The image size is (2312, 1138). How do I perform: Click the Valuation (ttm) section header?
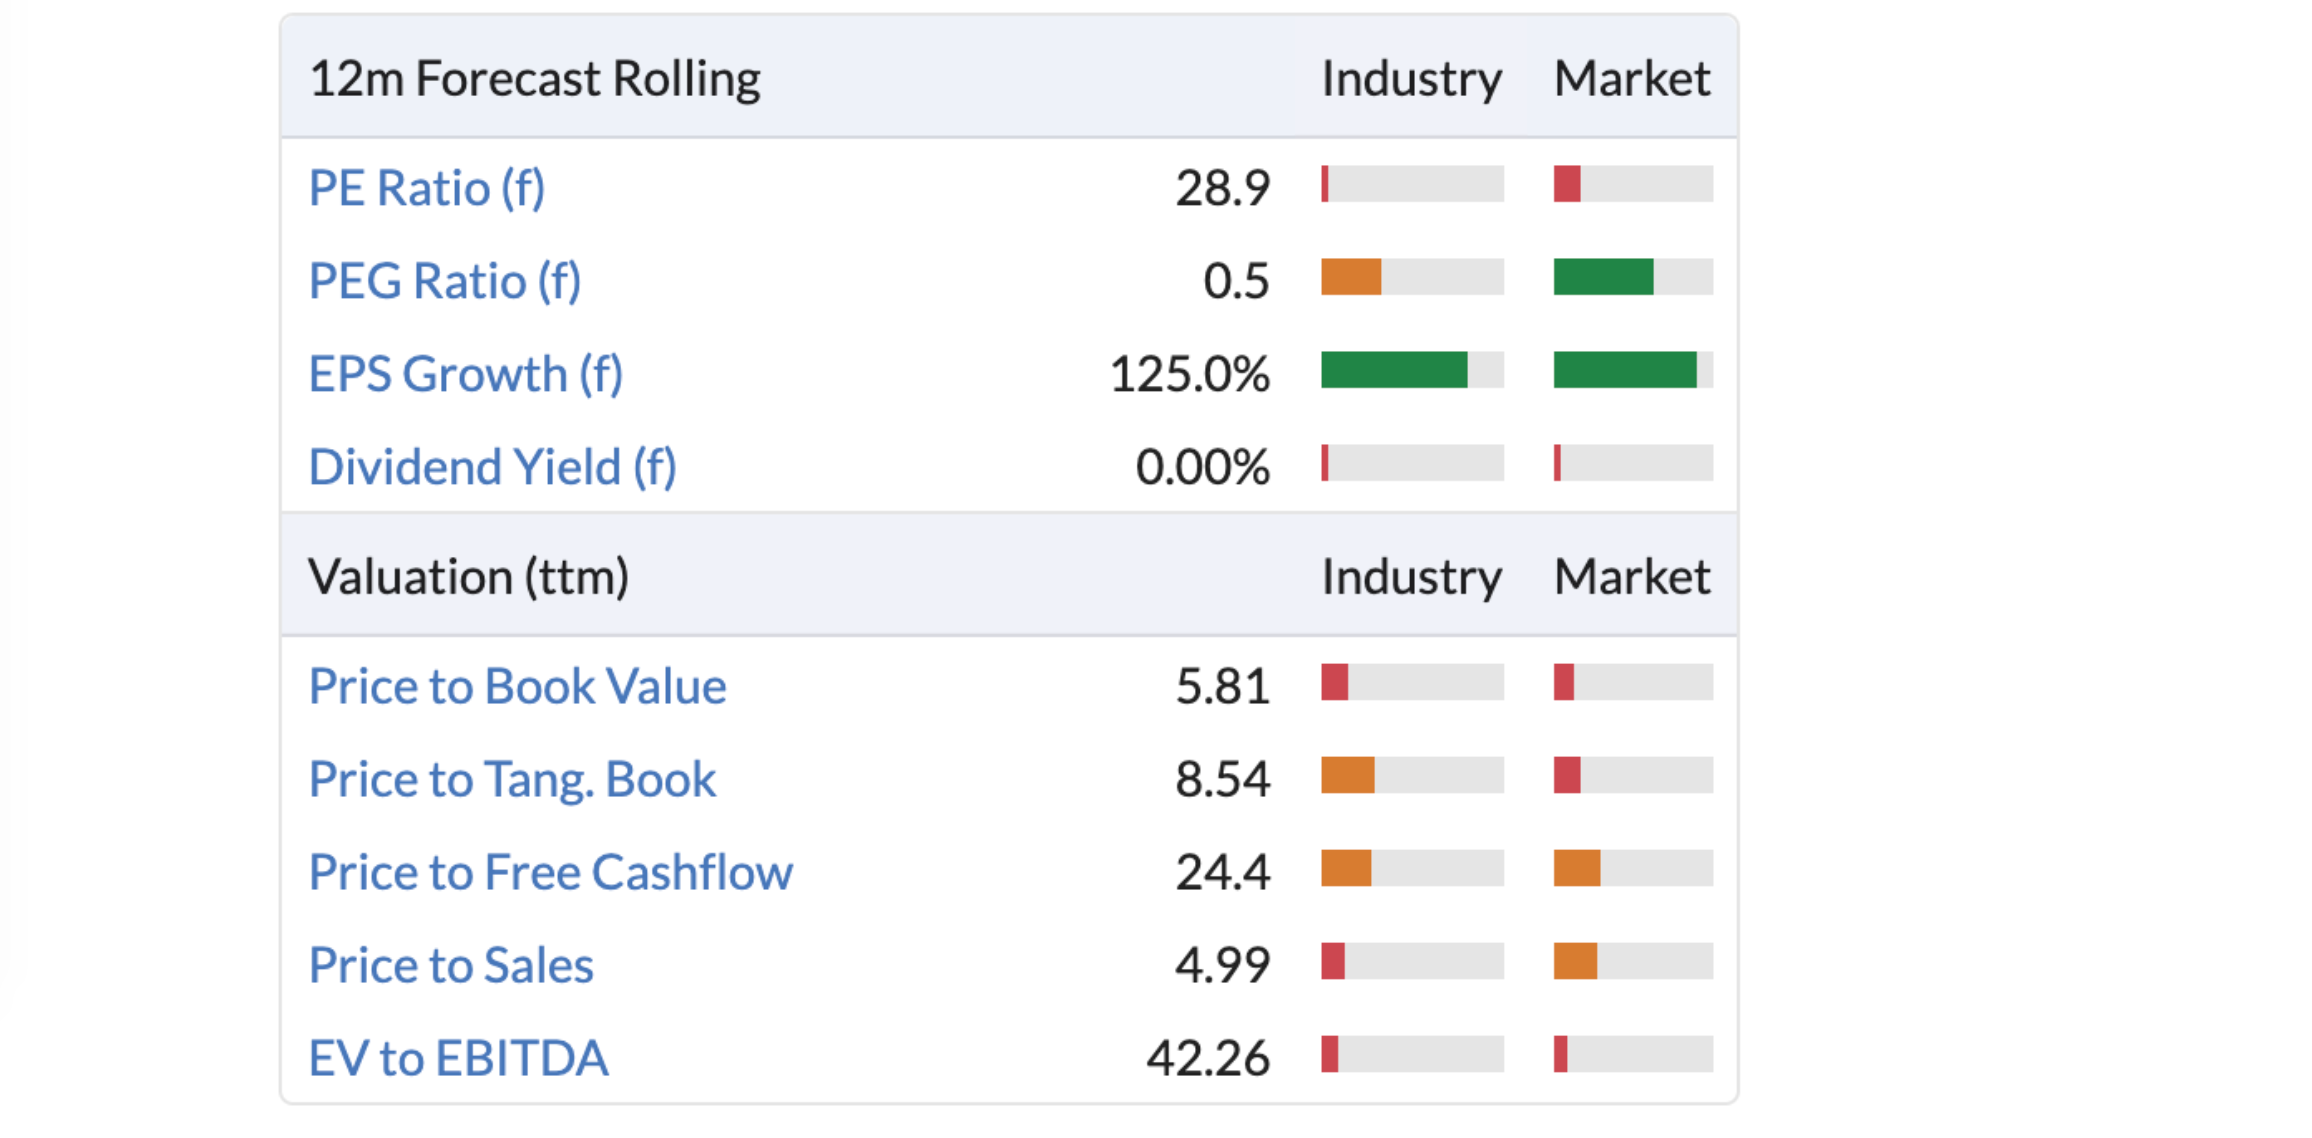(x=468, y=577)
